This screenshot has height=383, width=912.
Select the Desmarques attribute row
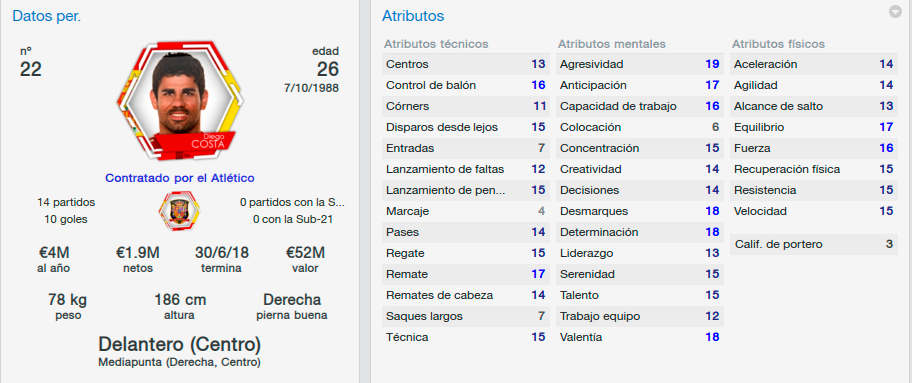640,211
